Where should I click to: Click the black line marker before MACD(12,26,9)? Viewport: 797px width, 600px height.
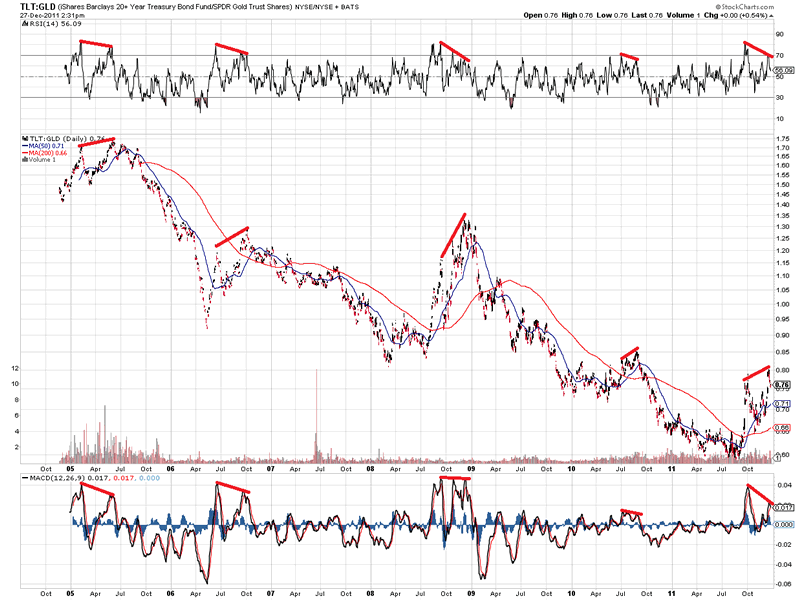pos(25,478)
